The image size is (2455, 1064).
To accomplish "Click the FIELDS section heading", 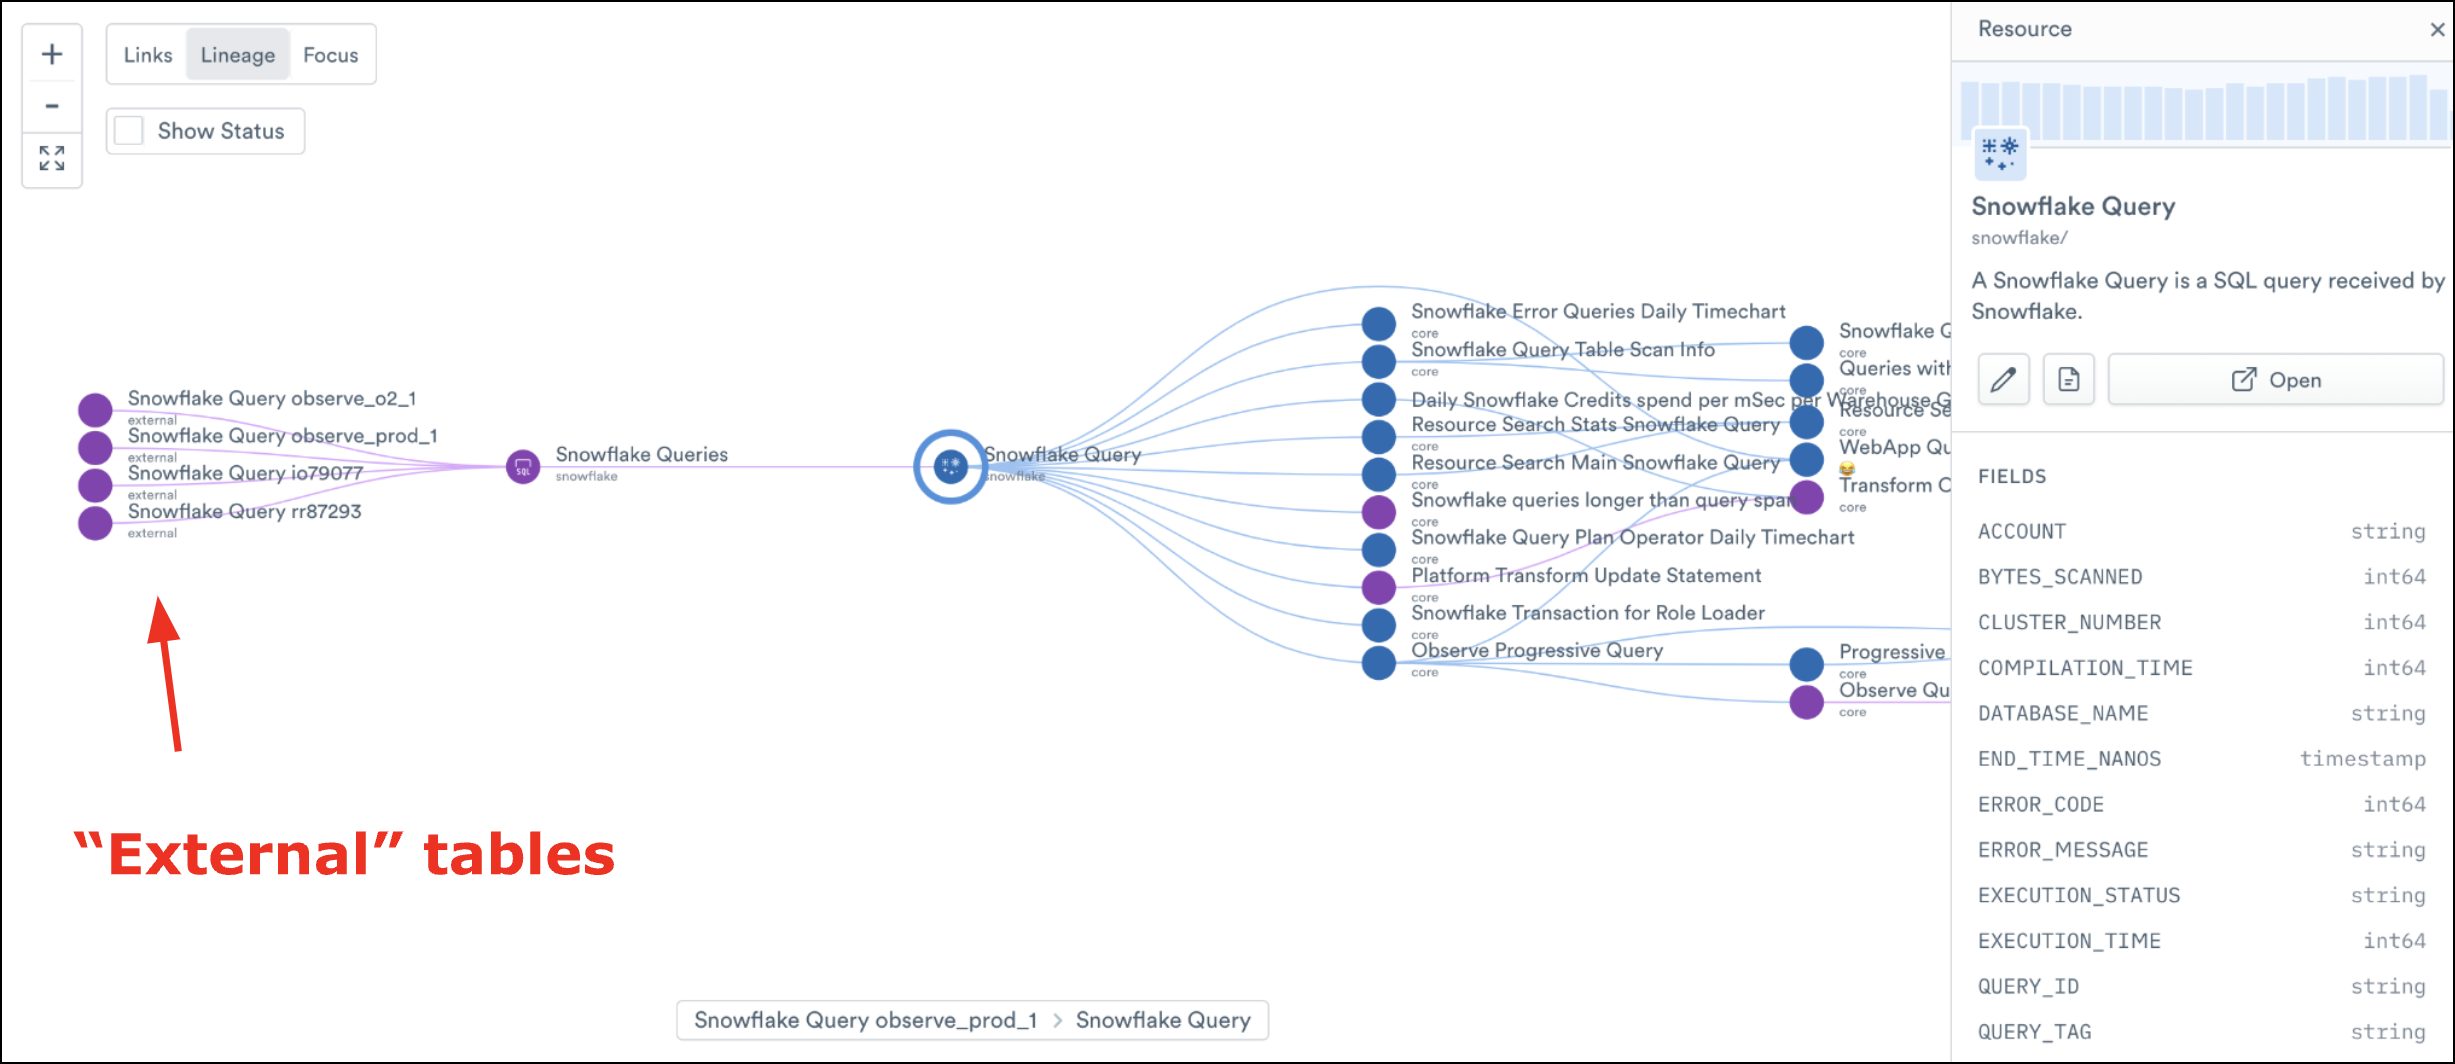I will 2012,476.
